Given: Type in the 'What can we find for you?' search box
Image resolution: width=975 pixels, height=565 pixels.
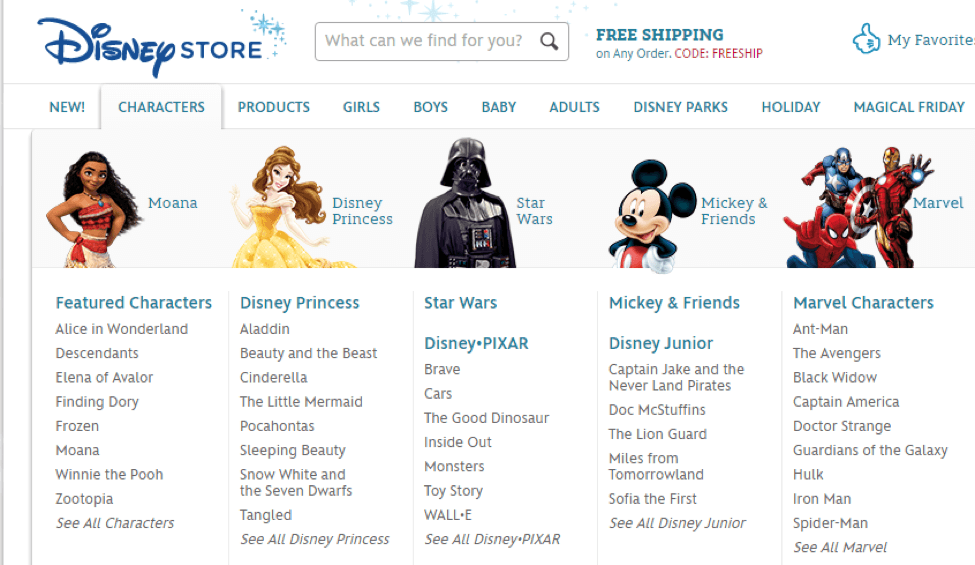Looking at the screenshot, I should (x=425, y=42).
